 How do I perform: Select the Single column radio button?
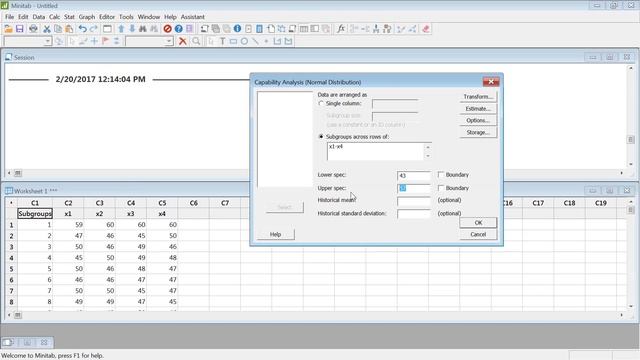click(321, 104)
